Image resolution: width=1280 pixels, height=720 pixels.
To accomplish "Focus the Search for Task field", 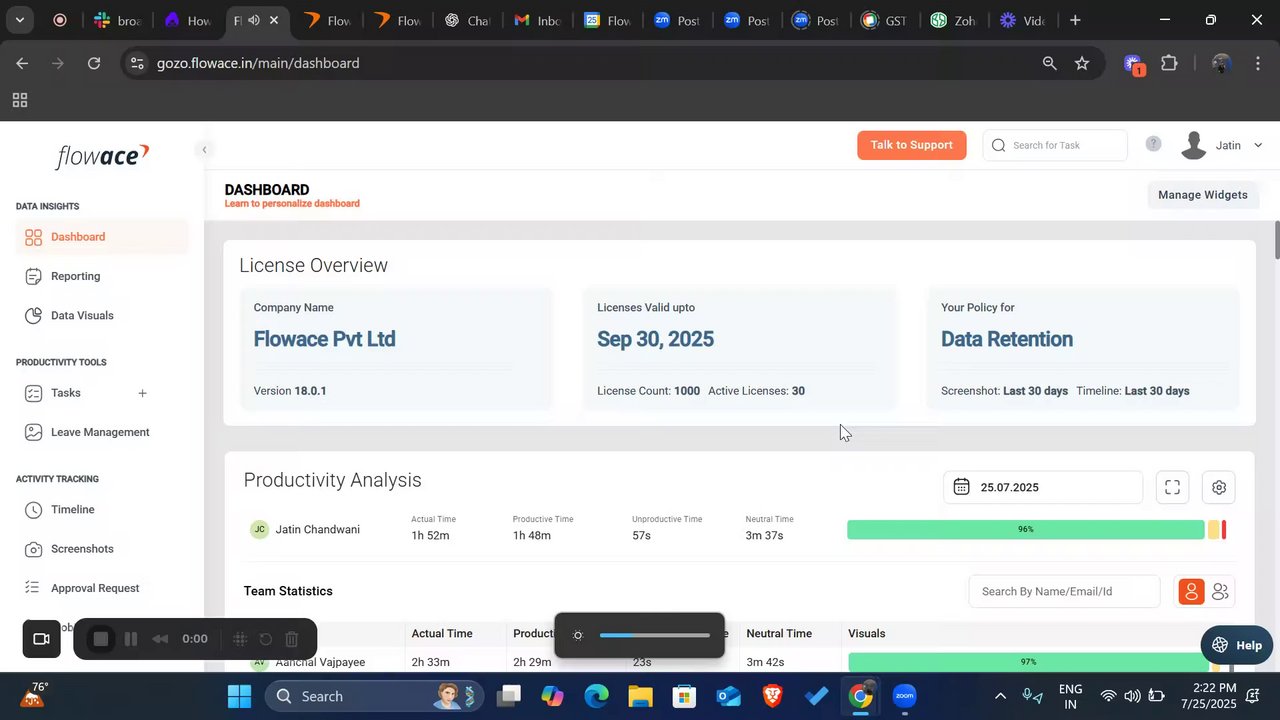I will (x=1055, y=145).
